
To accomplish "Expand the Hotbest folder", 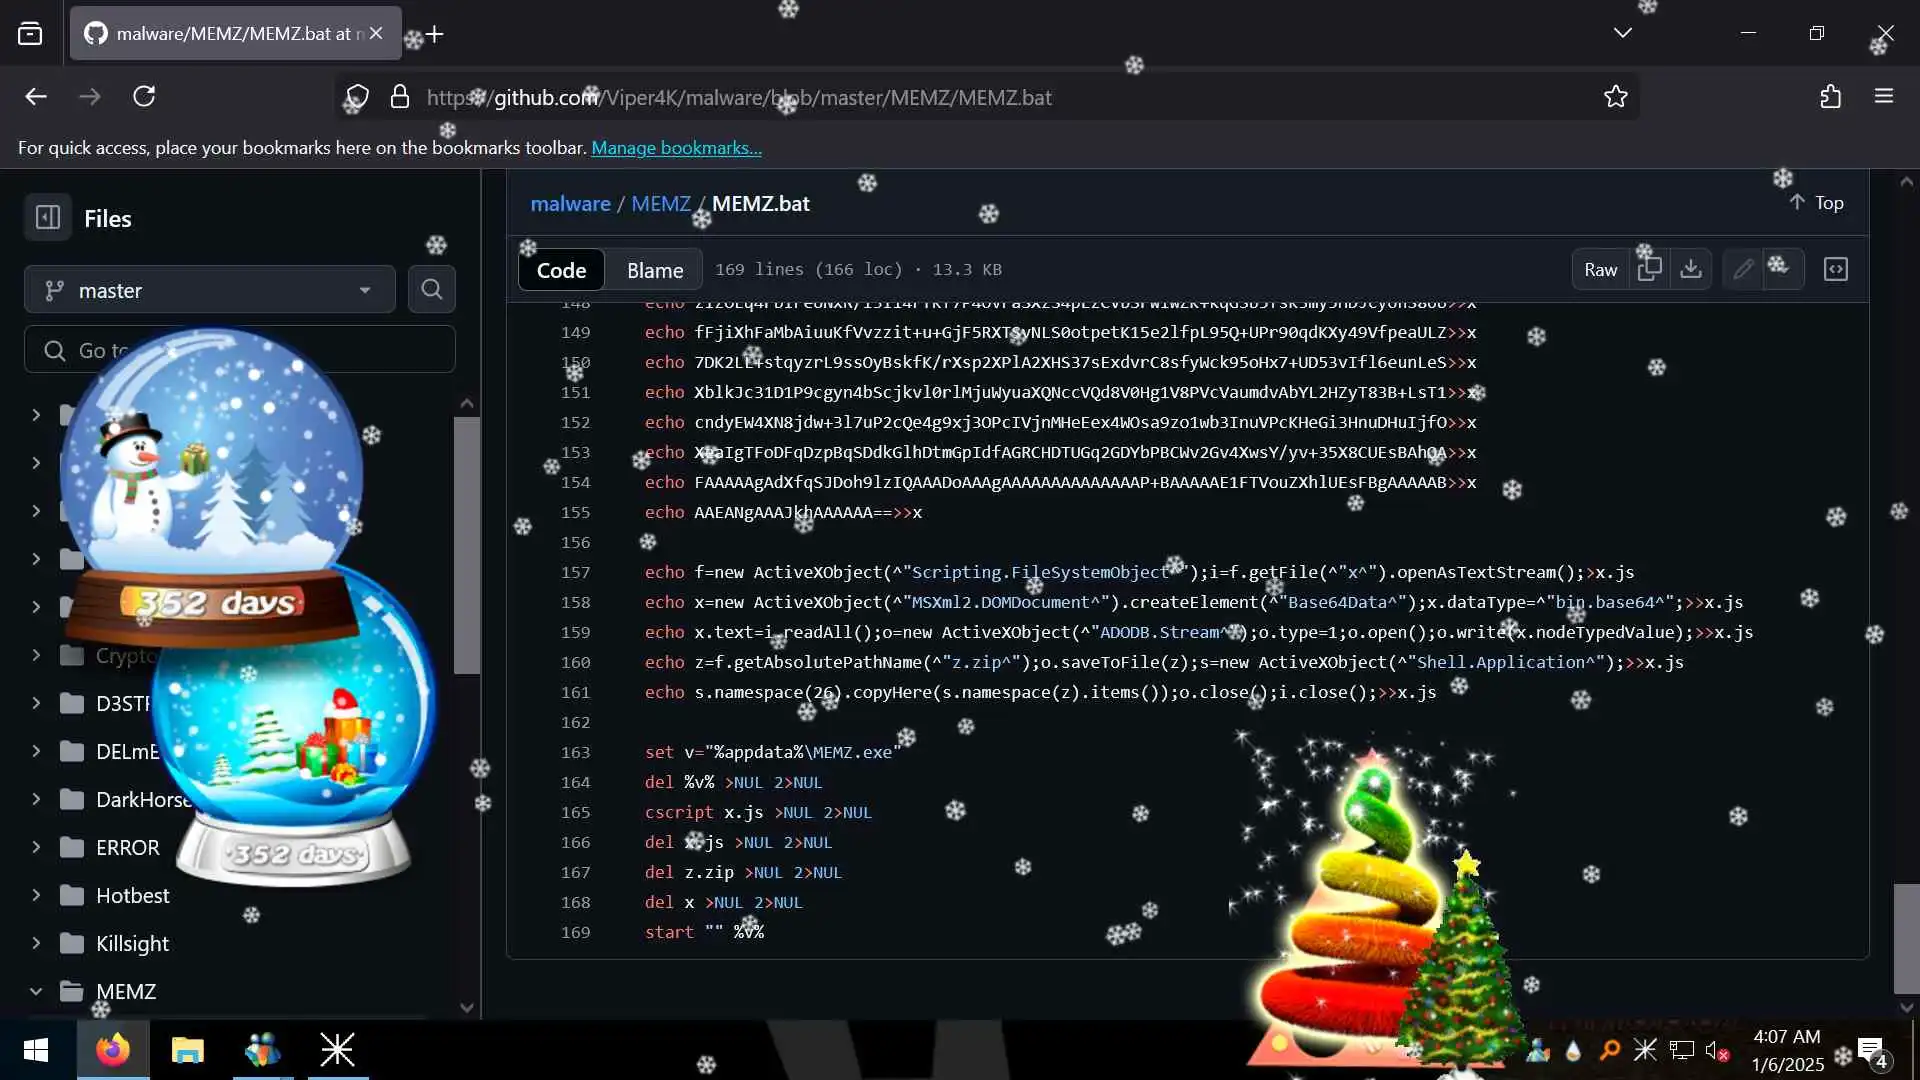I will tap(36, 895).
